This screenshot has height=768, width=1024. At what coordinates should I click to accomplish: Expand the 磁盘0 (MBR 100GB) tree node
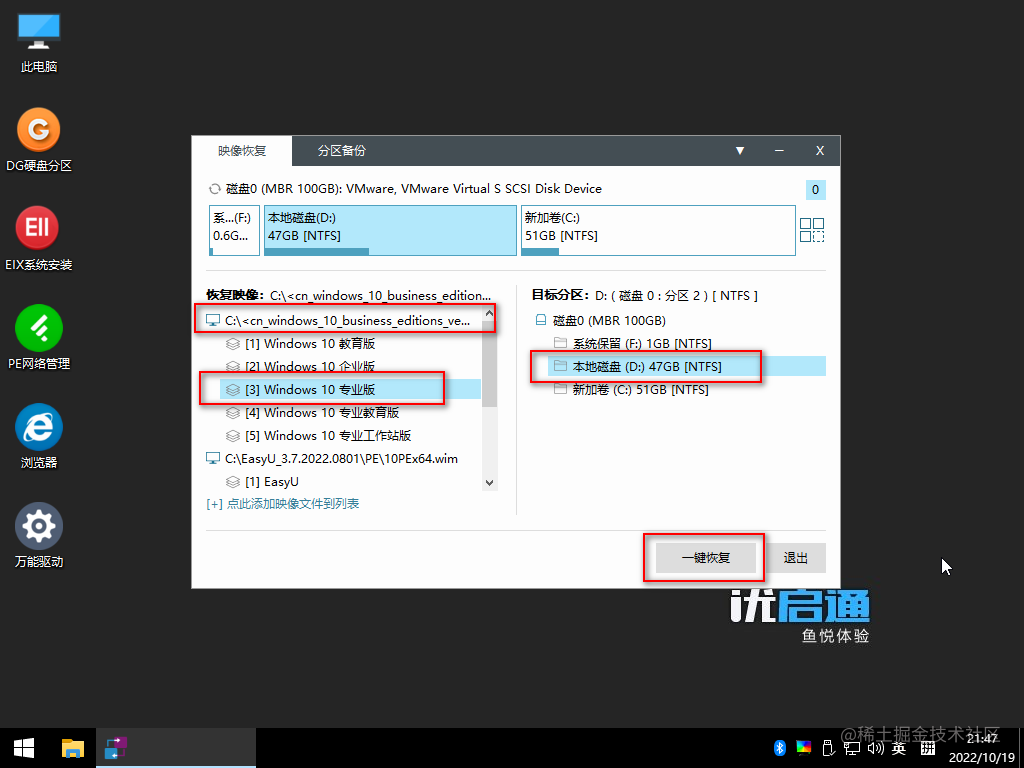pos(539,320)
